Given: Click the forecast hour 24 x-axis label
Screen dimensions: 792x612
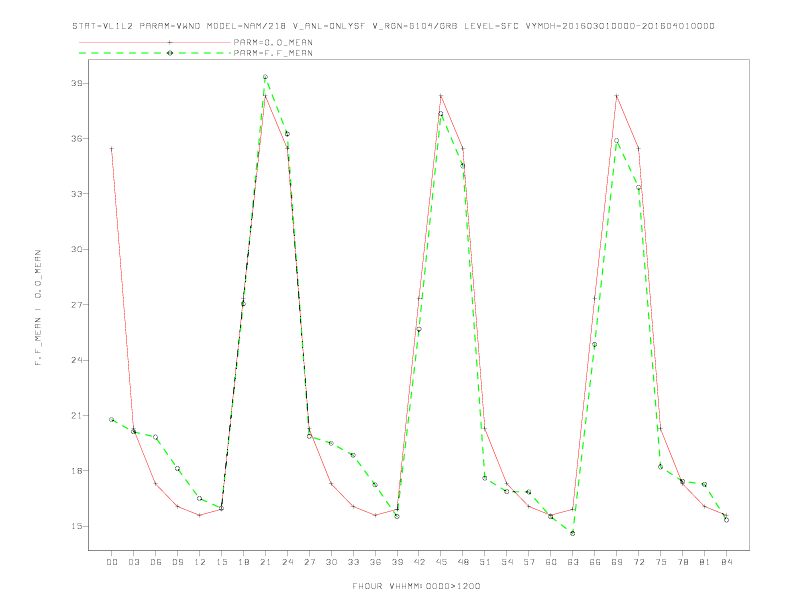Looking at the screenshot, I should [x=287, y=562].
